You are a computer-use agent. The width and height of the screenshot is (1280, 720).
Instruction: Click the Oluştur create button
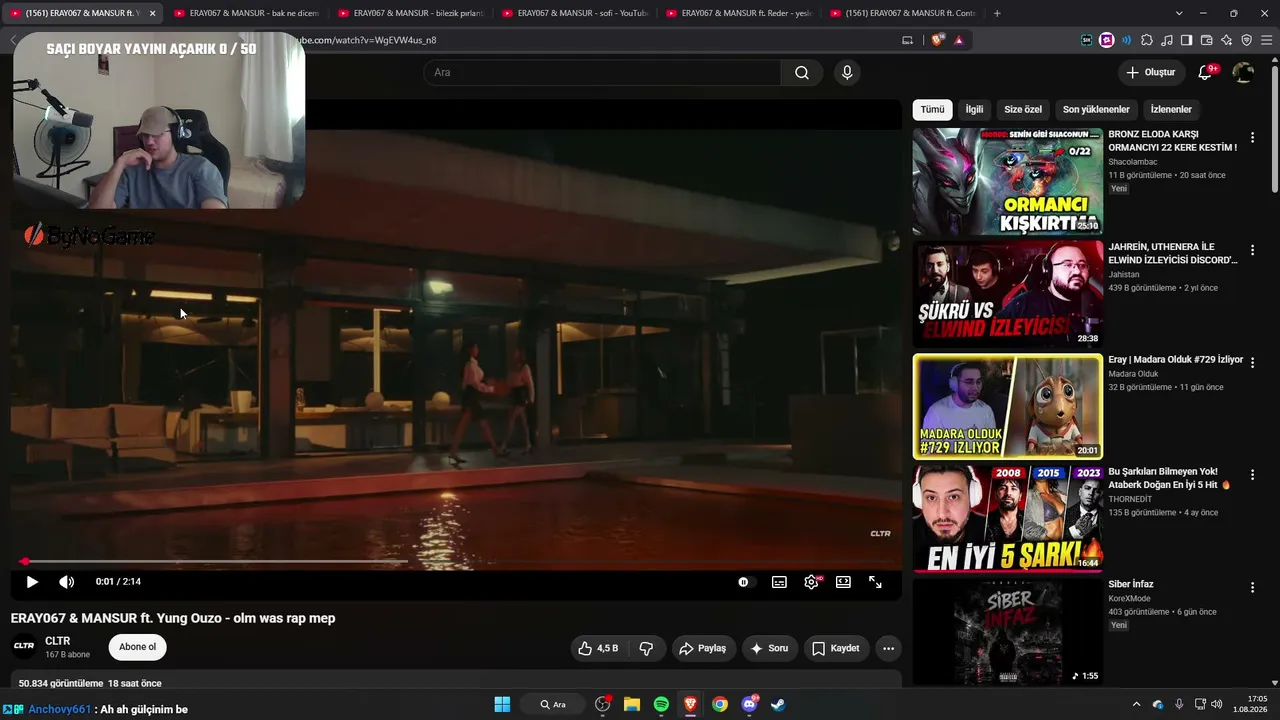[x=1151, y=72]
